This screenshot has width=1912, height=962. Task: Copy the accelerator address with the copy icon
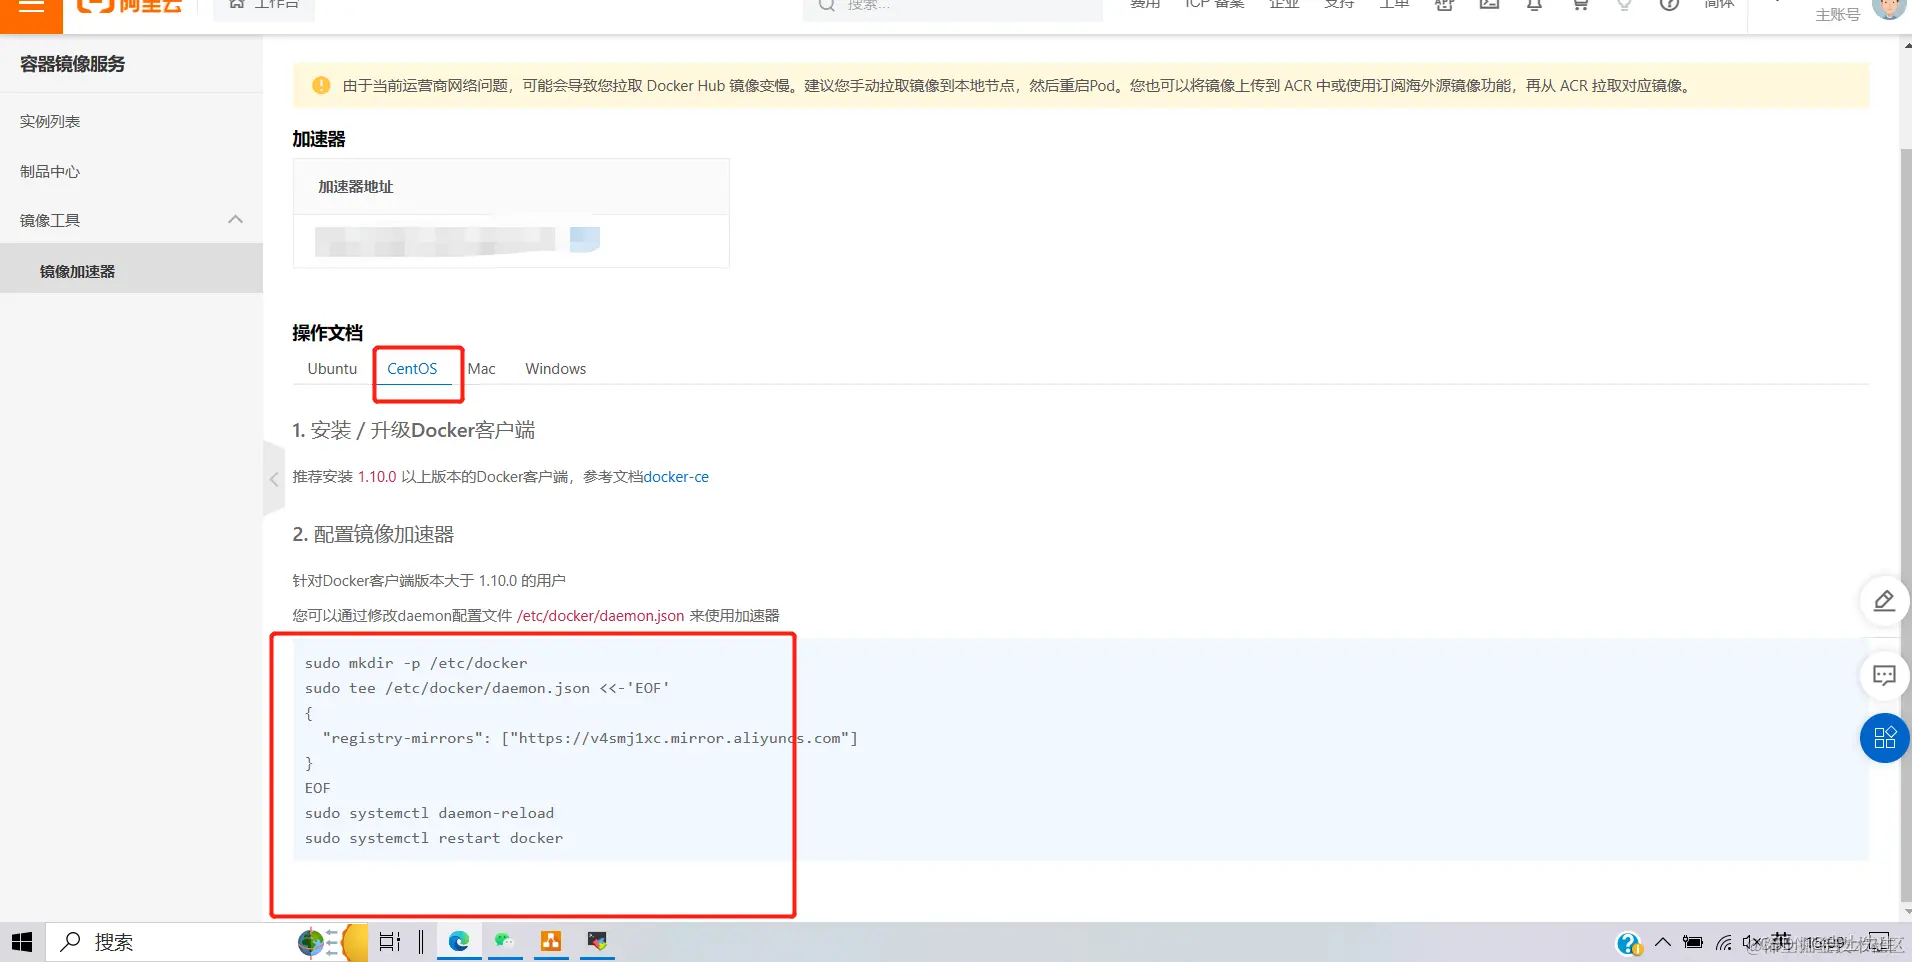585,239
